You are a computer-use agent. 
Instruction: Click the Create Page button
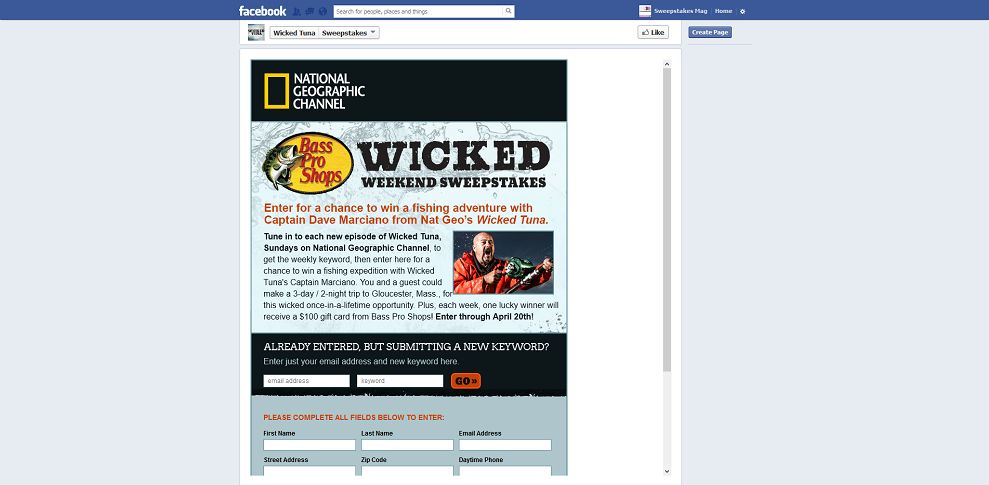(710, 32)
